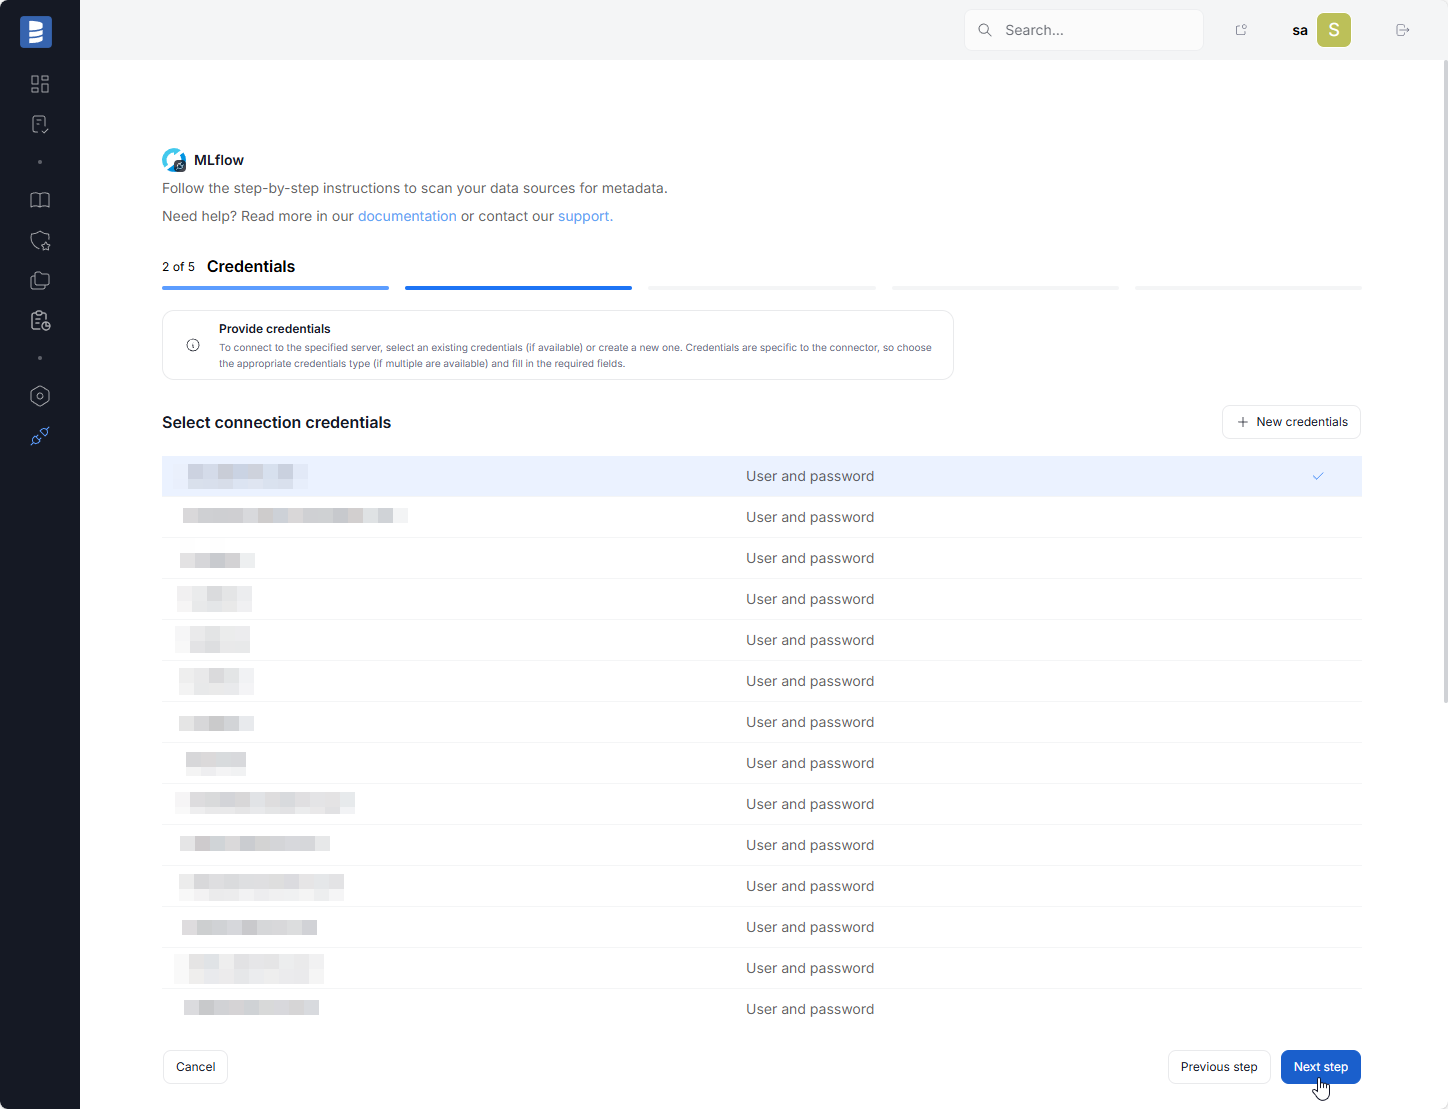The width and height of the screenshot is (1448, 1109).
Task: Click the database logo at top left
Action: 36,32
